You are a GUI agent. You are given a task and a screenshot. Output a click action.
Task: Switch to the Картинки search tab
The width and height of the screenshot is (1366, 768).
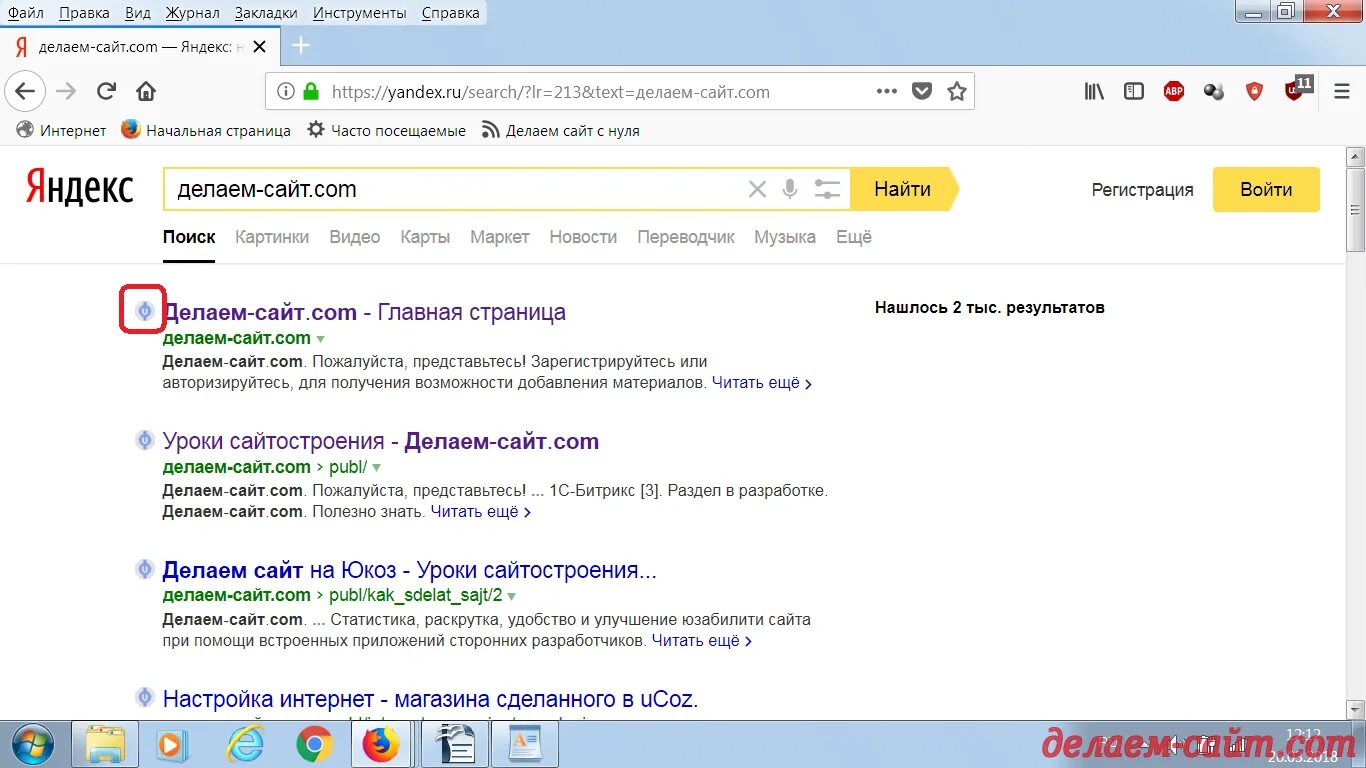(x=272, y=237)
